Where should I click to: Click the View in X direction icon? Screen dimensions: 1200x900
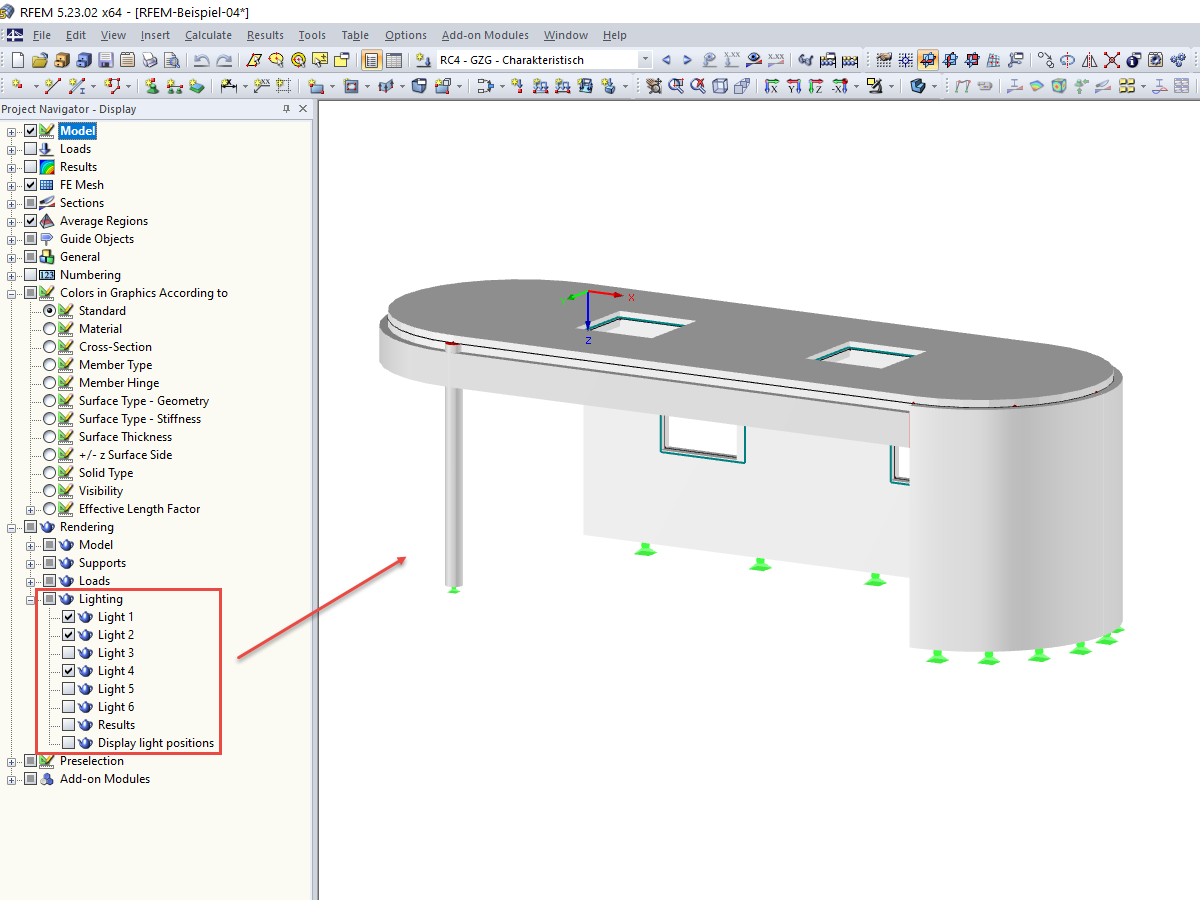click(771, 86)
